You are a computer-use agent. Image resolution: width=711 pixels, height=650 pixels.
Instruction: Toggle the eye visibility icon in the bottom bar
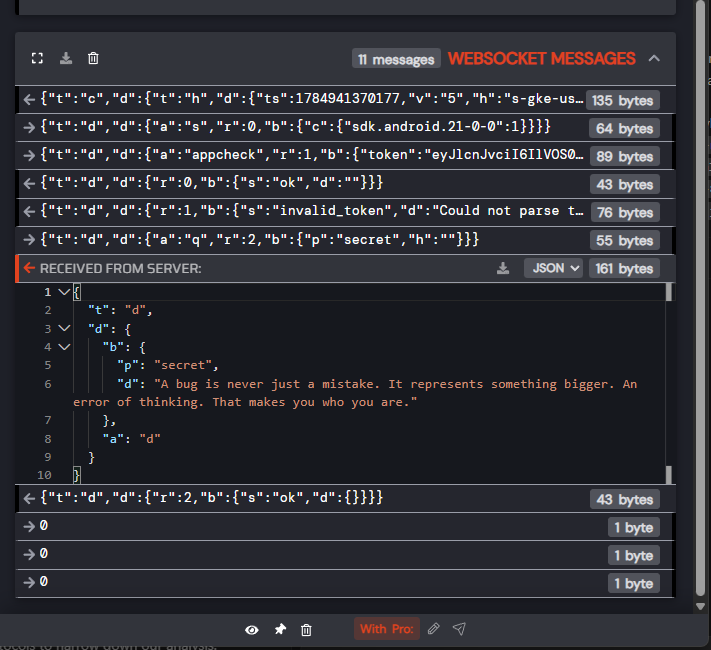coord(252,630)
